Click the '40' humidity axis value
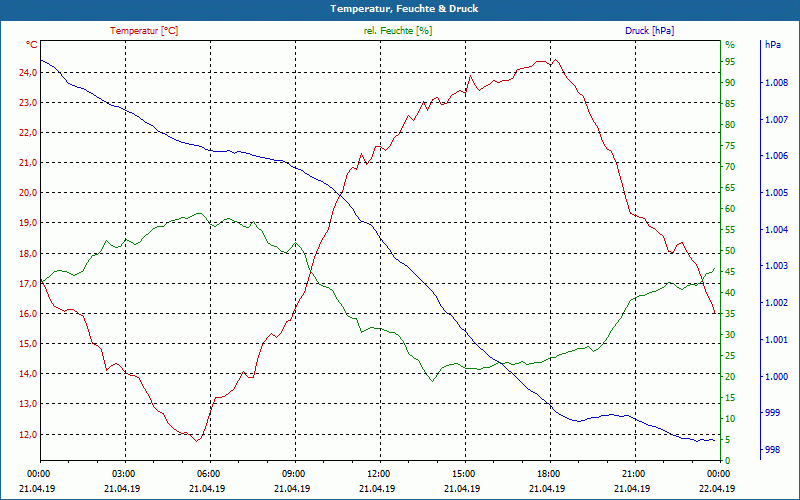800x500 pixels. click(x=730, y=293)
